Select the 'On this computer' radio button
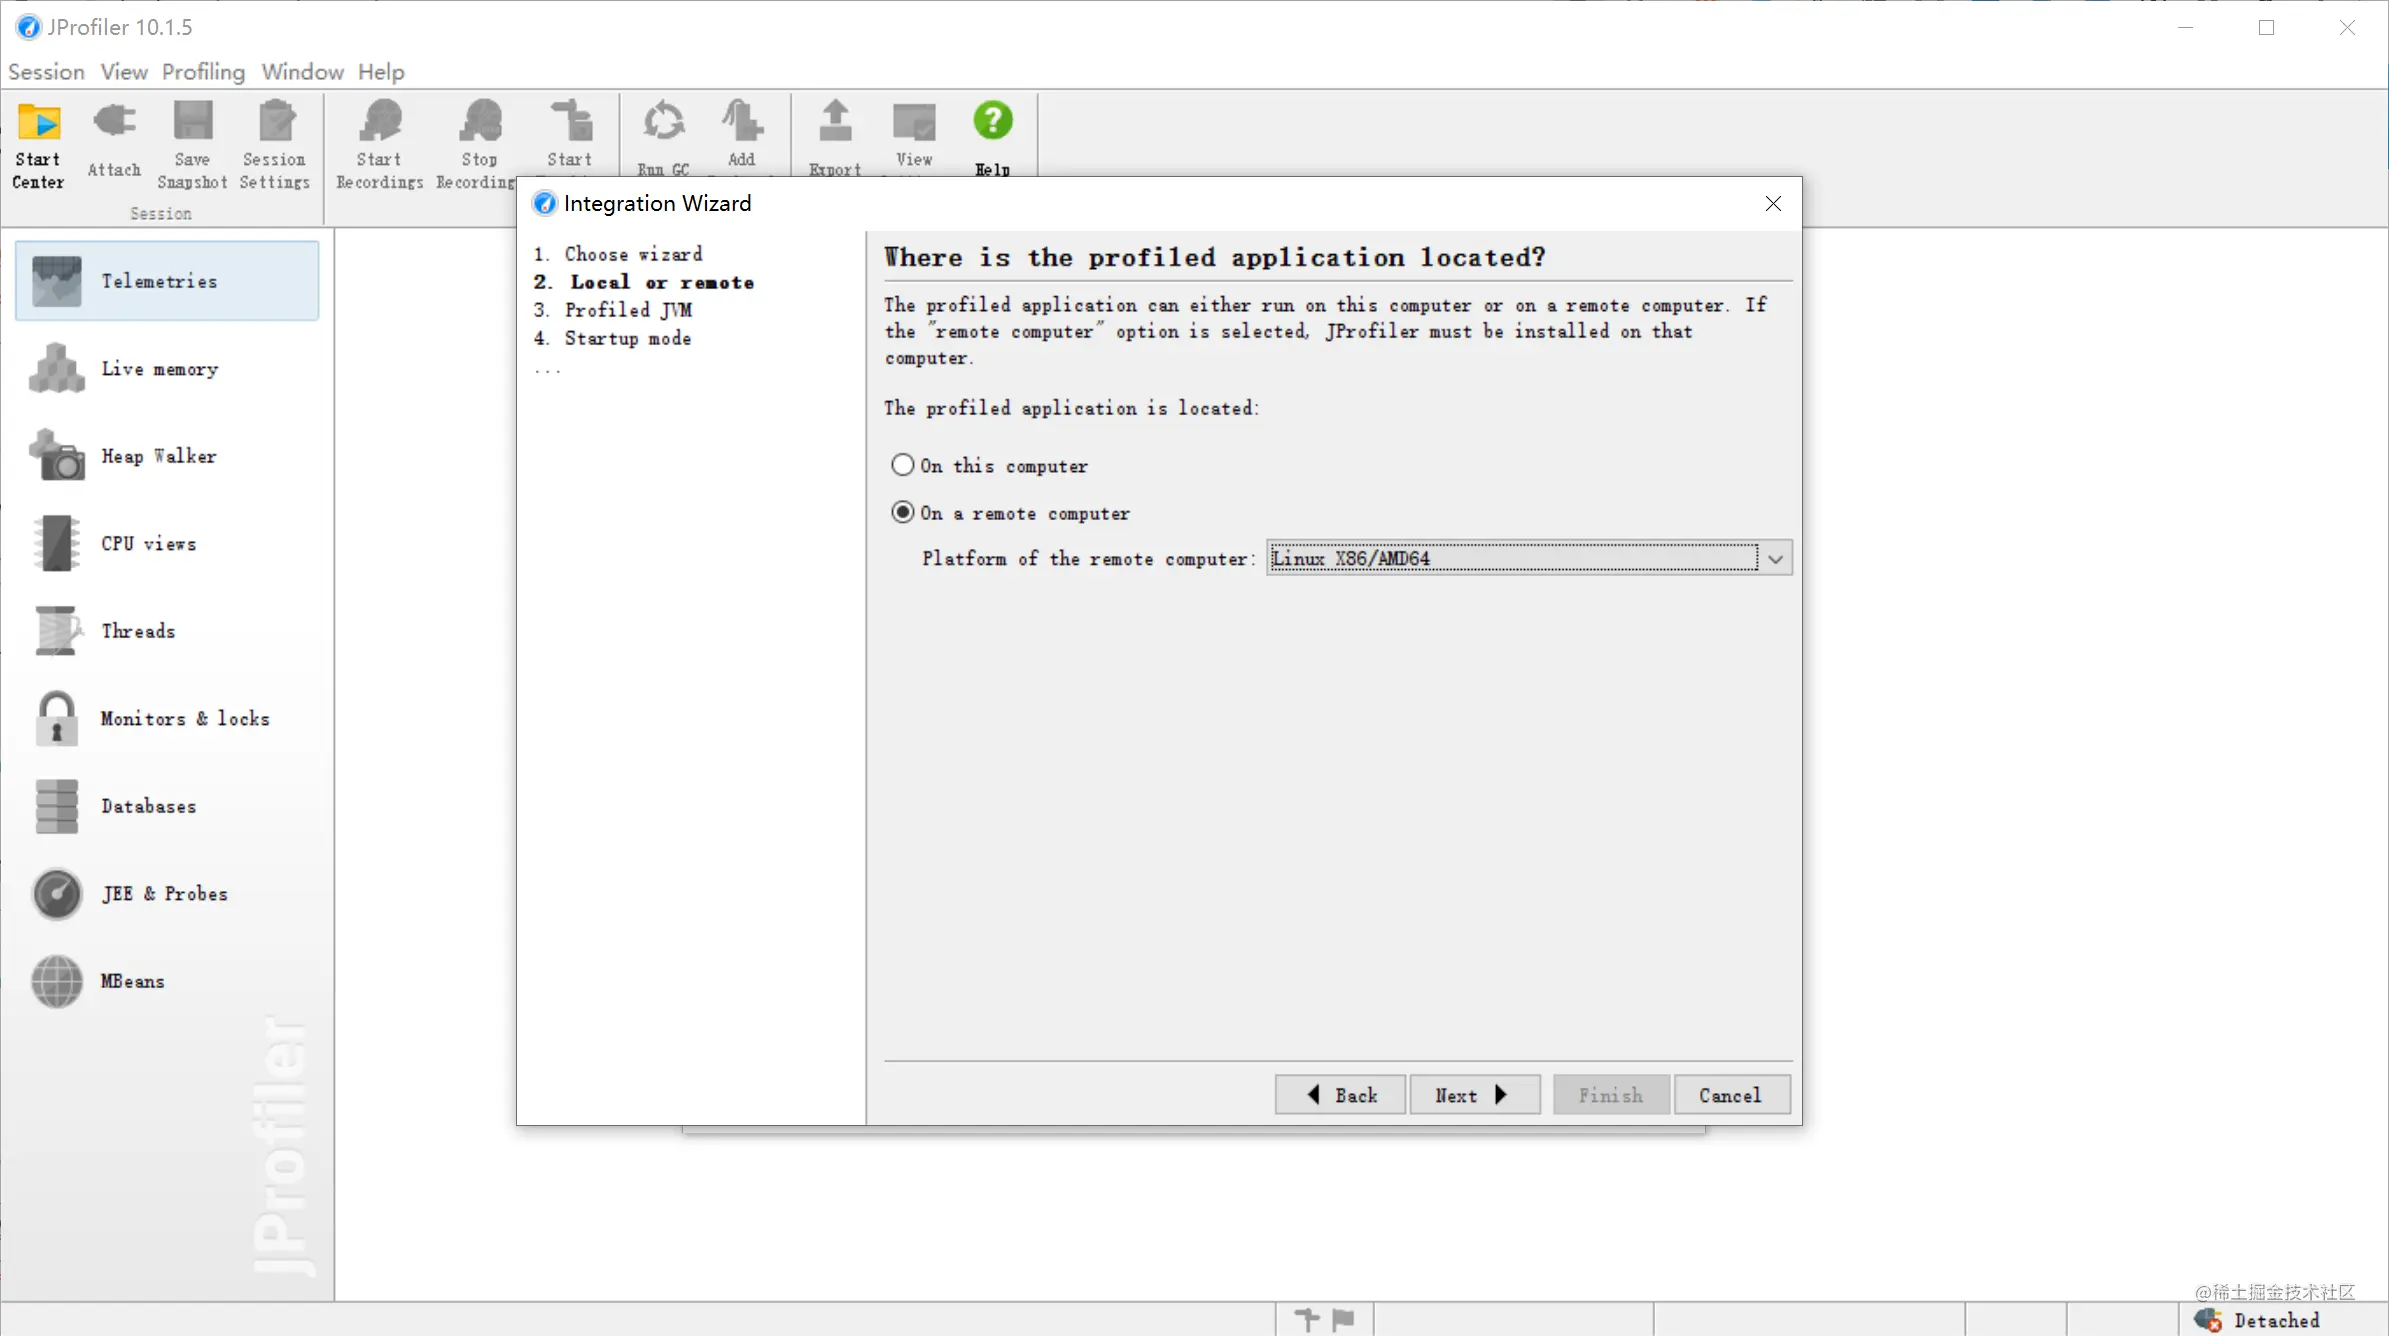Screen dimensions: 2389x1336 (903, 465)
